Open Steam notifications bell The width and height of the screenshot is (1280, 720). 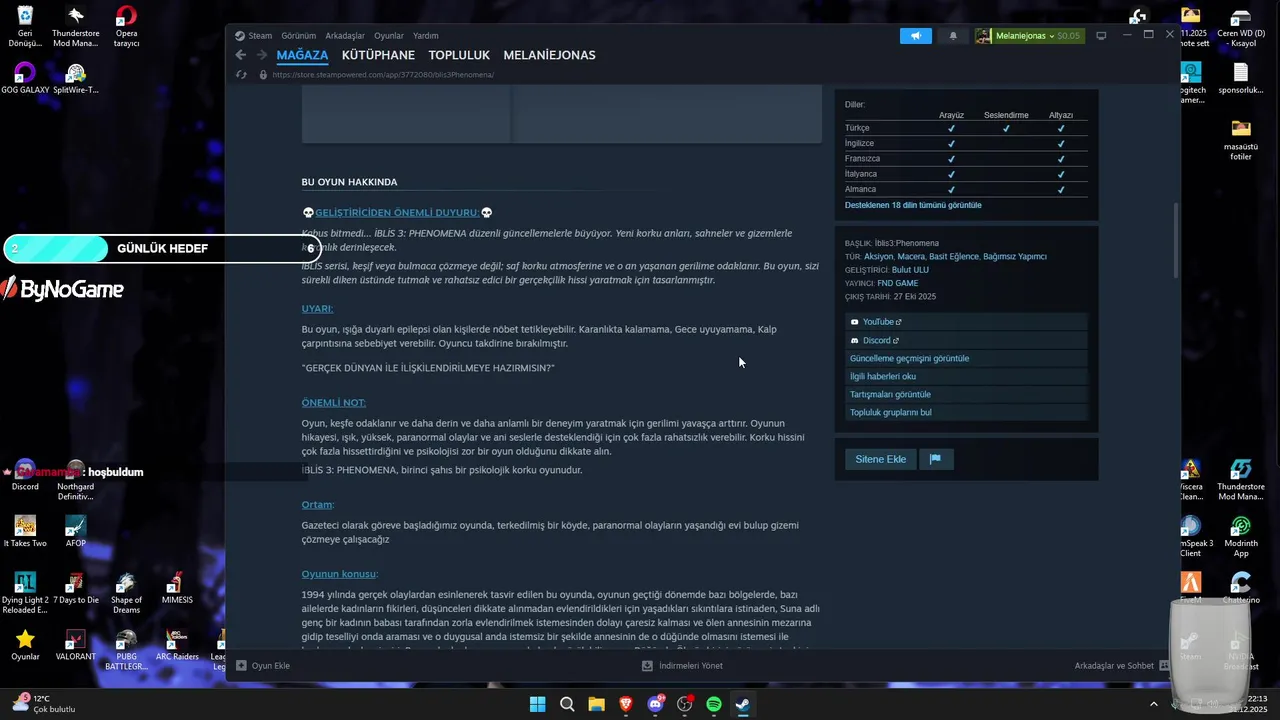point(953,36)
